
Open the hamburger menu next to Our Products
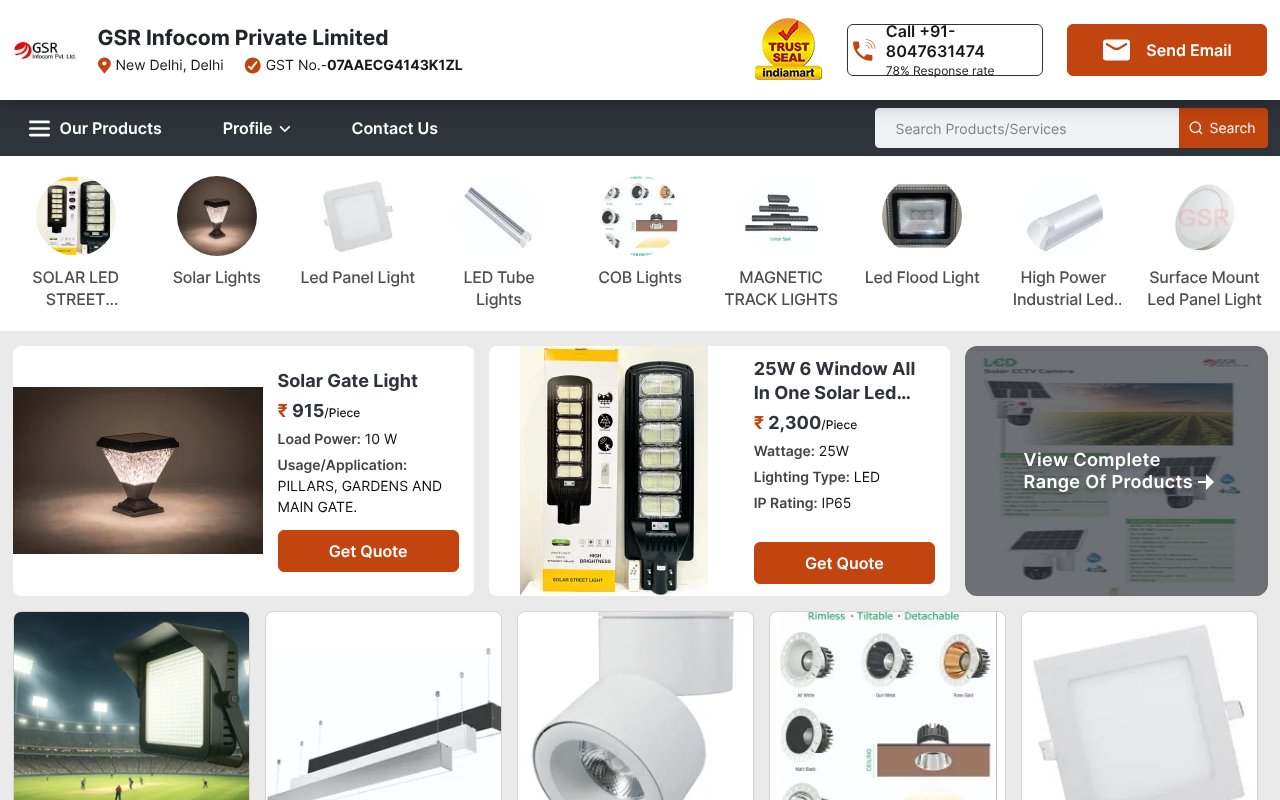click(39, 128)
